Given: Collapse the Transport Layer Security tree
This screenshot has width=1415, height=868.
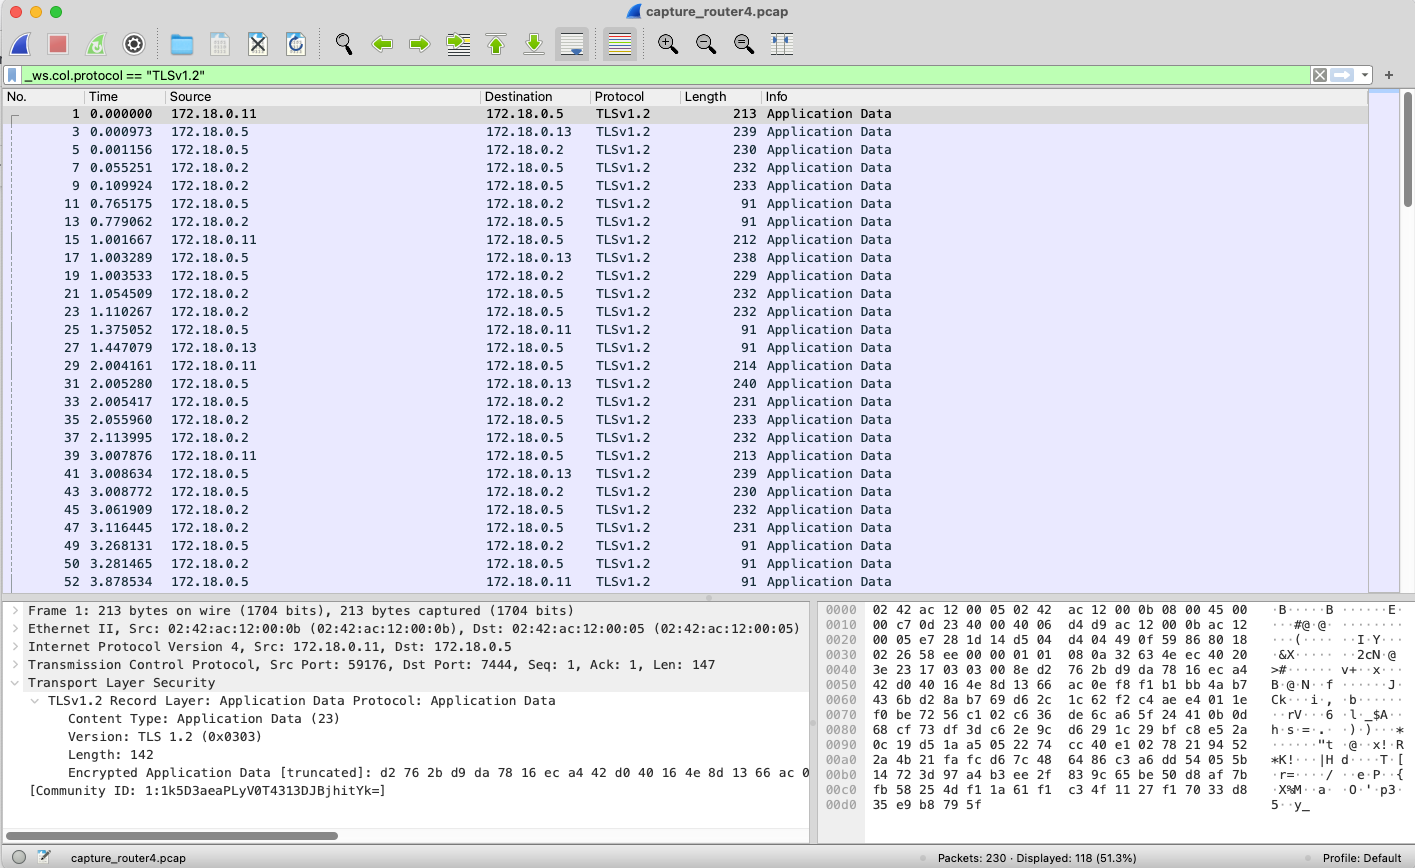Looking at the screenshot, I should tap(15, 683).
